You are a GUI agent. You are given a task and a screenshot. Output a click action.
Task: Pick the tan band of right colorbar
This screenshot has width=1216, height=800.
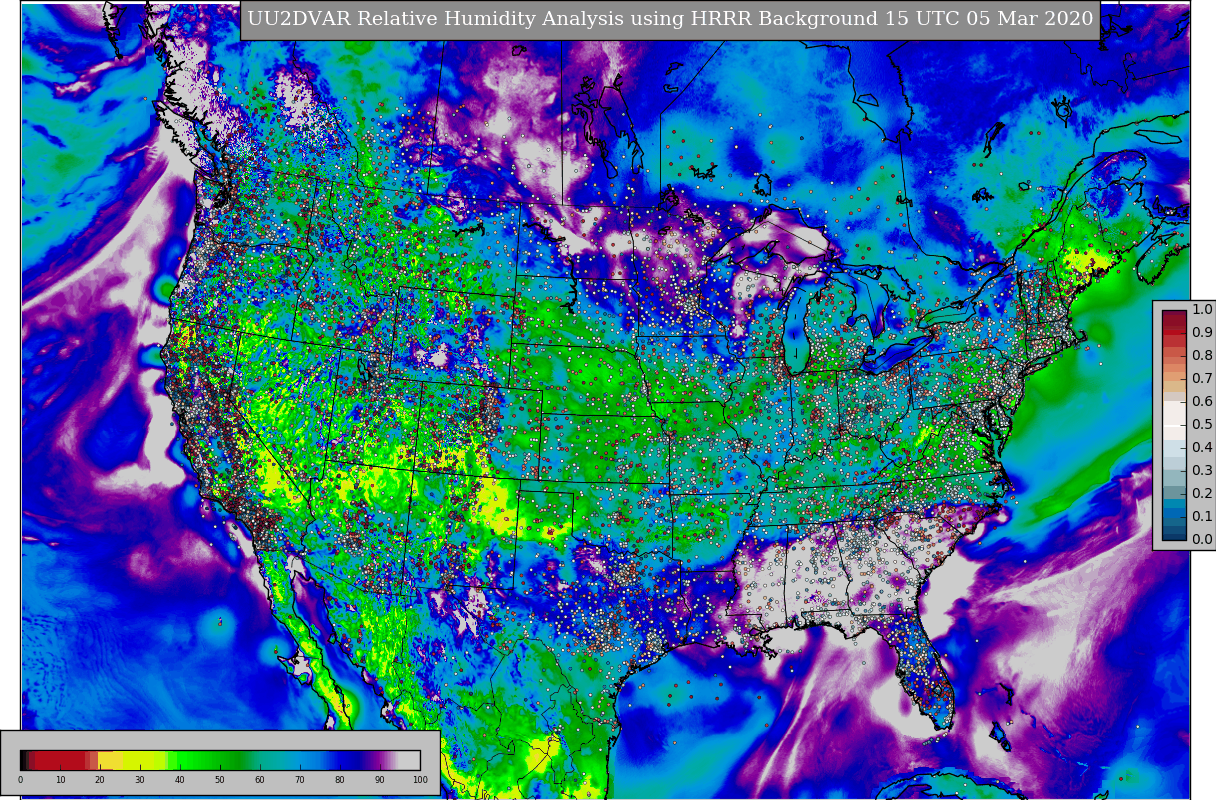click(1174, 384)
